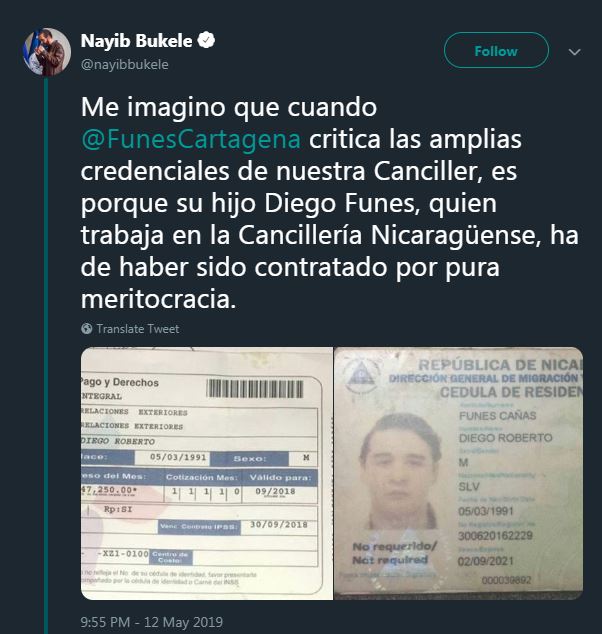Click the verified badge next to Nayib Bukele
The image size is (602, 634).
click(206, 40)
